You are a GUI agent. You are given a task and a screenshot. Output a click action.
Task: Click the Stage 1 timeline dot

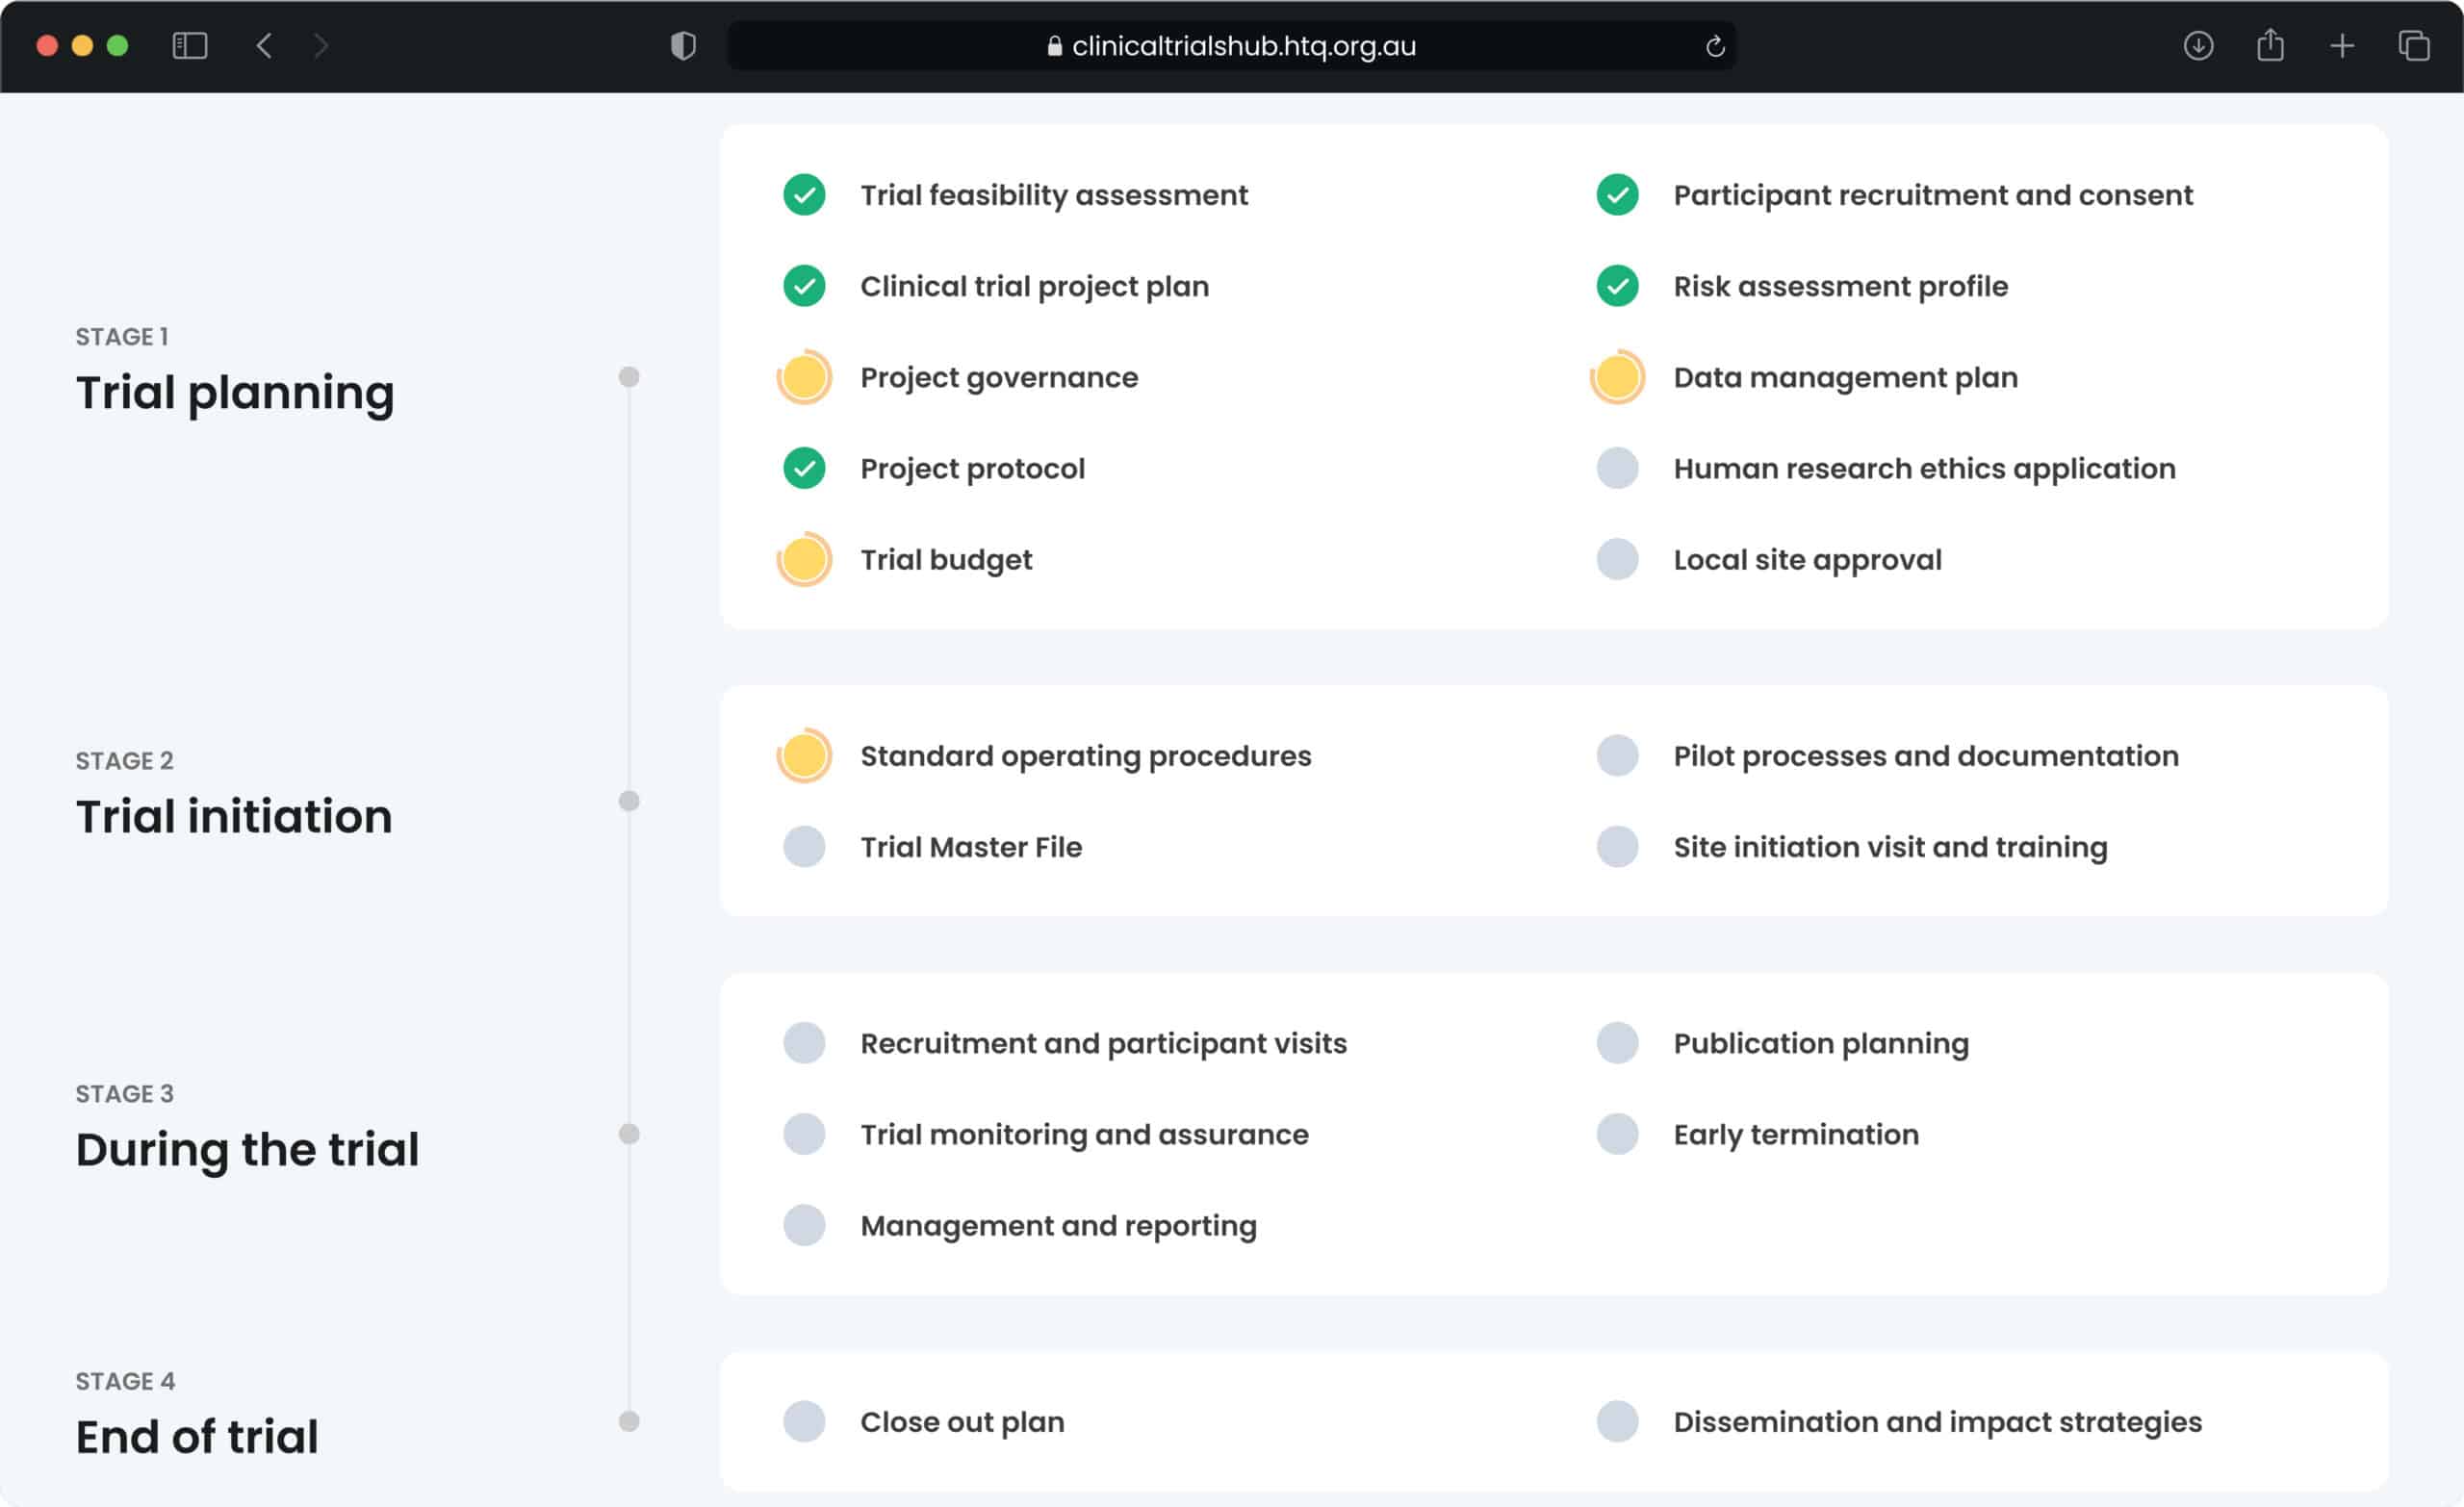pyautogui.click(x=629, y=377)
